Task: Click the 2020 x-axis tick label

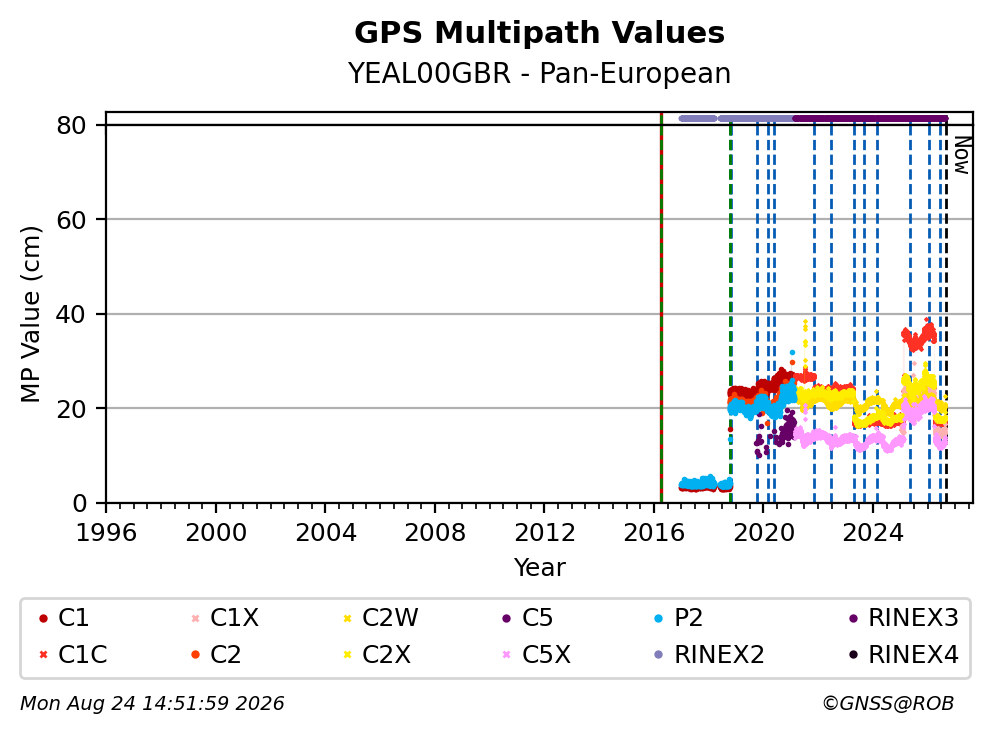Action: tap(763, 533)
